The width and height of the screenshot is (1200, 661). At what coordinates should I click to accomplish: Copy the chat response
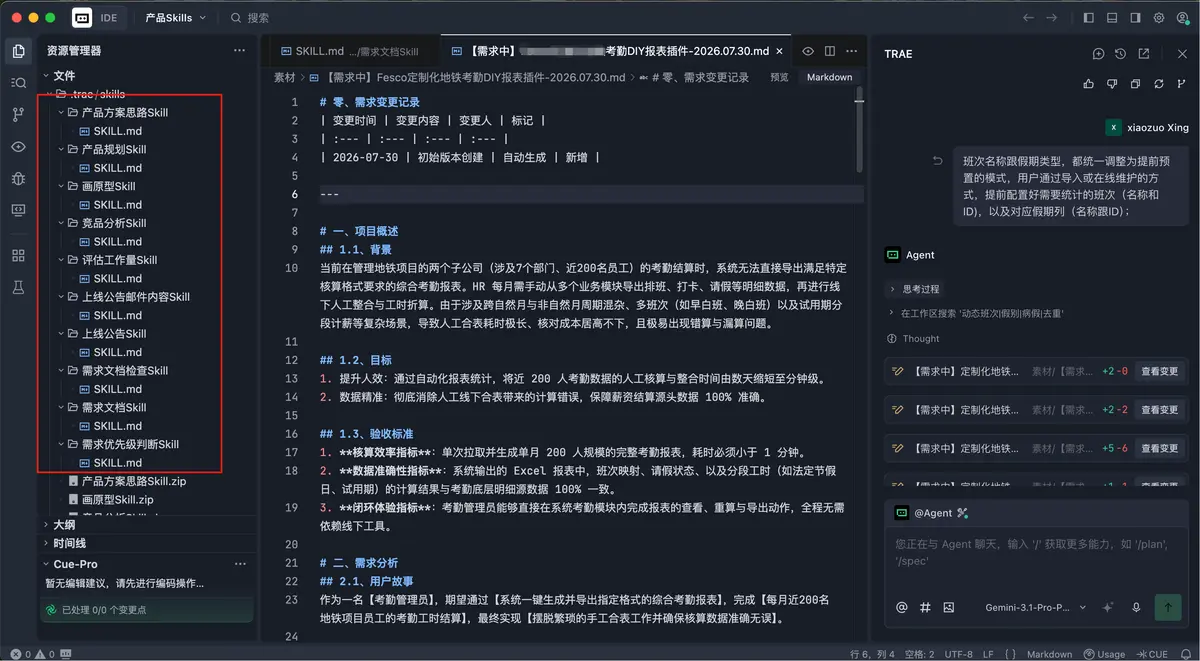click(x=1136, y=85)
